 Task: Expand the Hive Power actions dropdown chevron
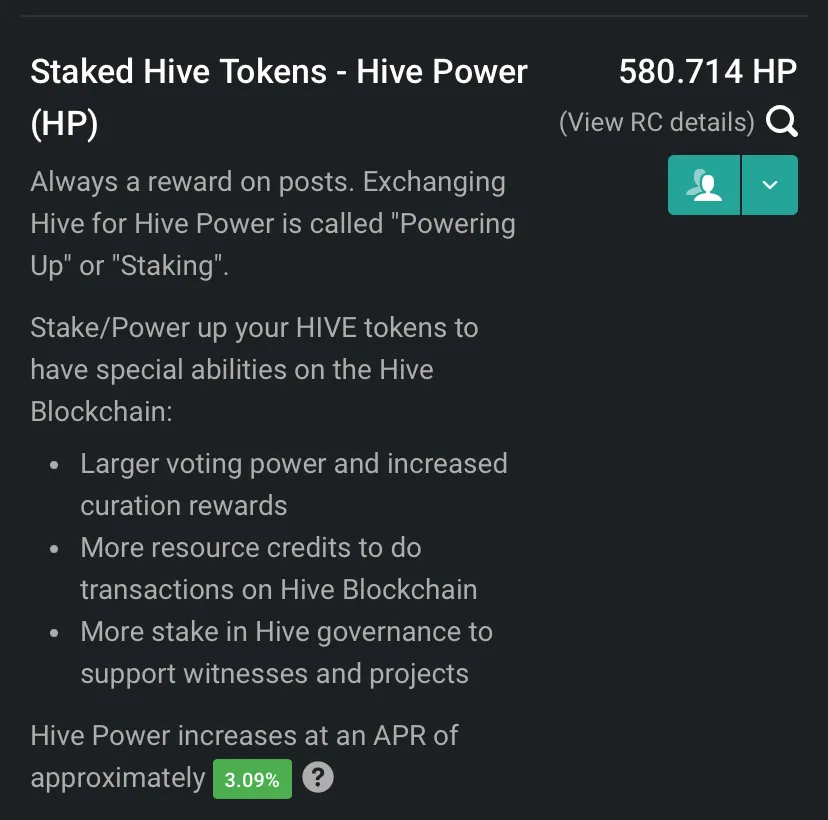pyautogui.click(x=770, y=185)
